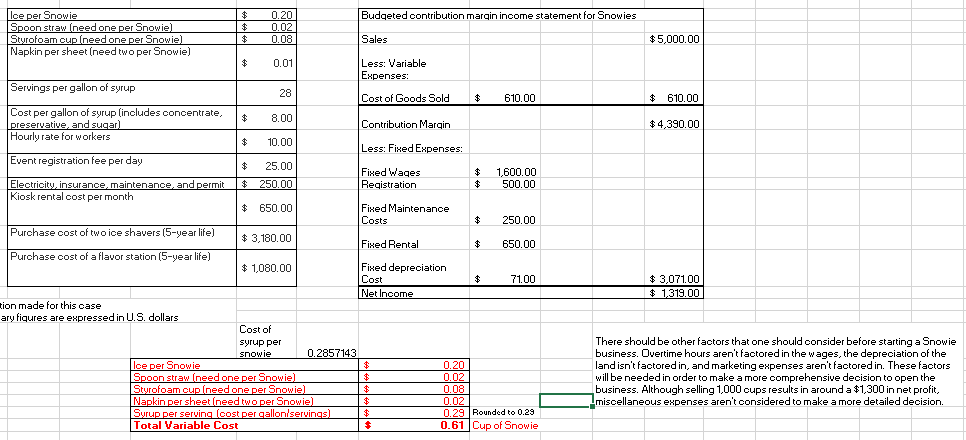This screenshot has height=440, width=966.
Task: Select the black 'Spoon straw (need one per Snowie)' cell
Action: tap(122, 26)
